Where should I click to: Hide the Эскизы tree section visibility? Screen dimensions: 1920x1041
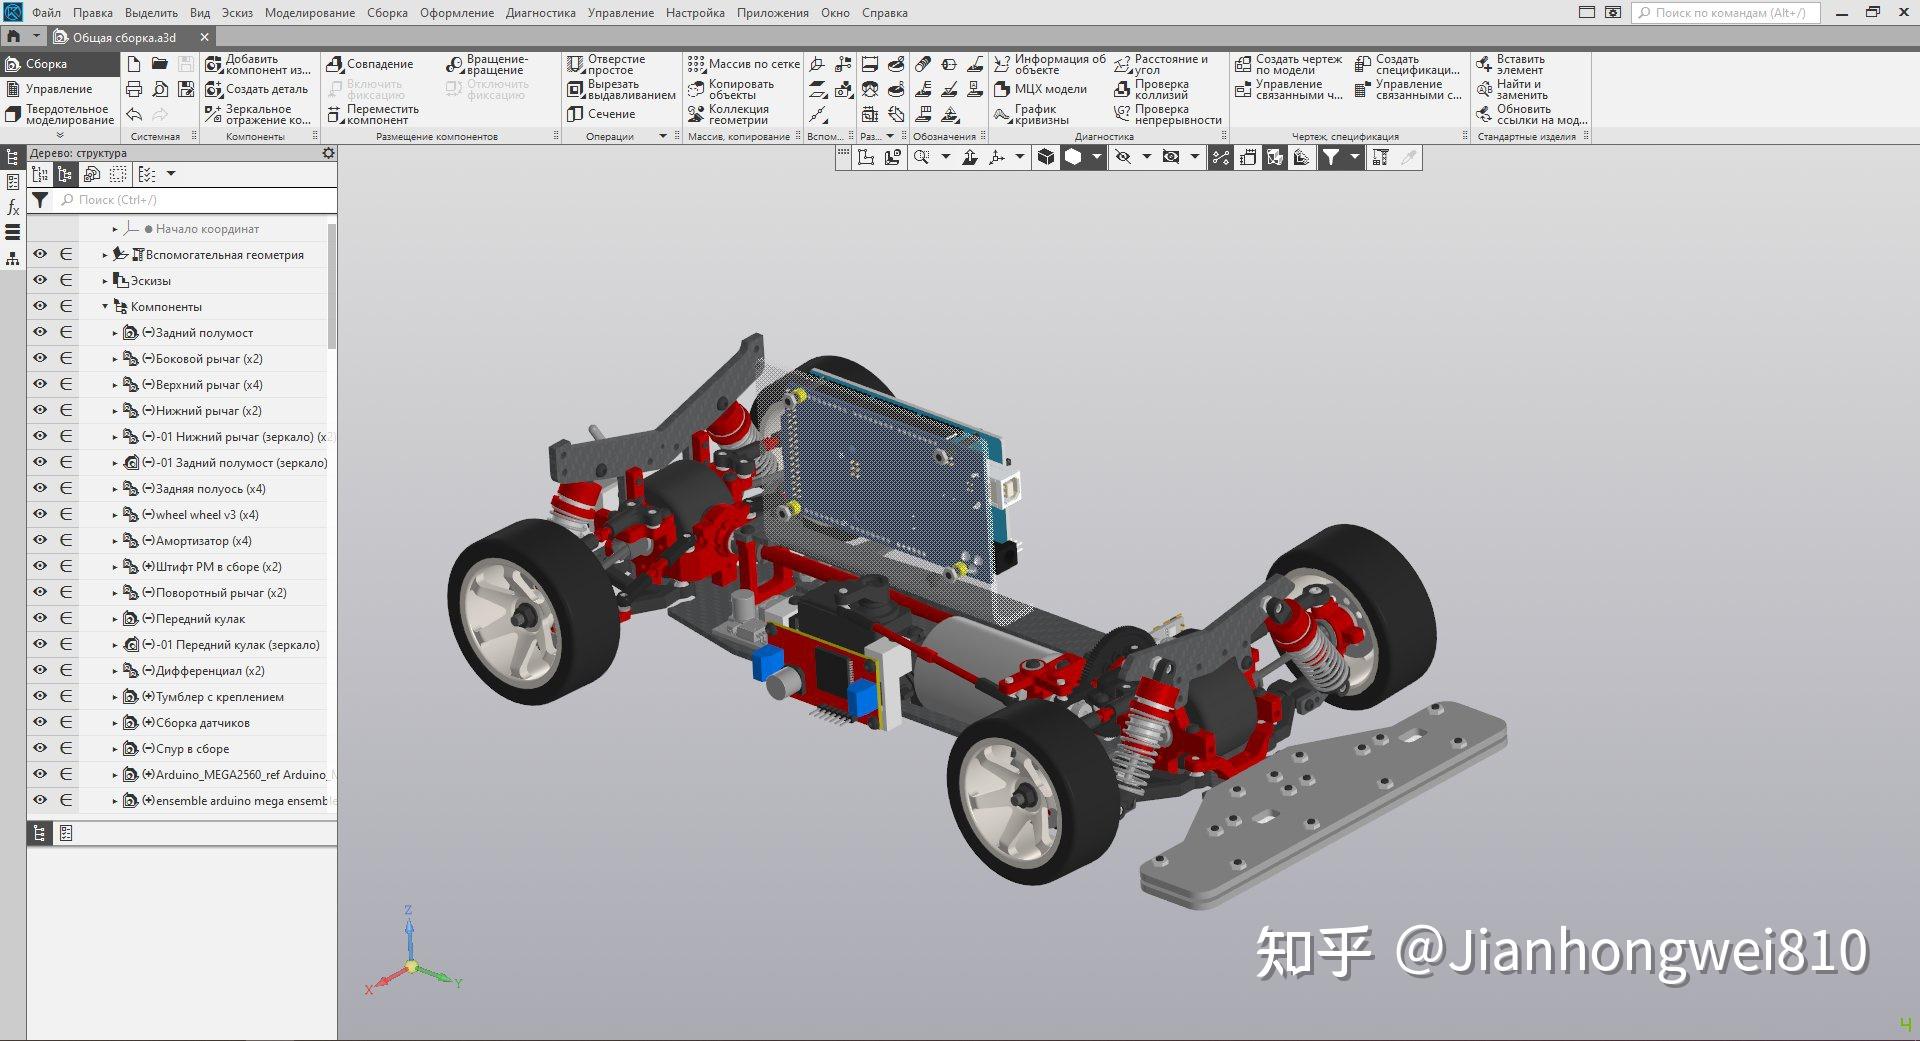(x=39, y=280)
